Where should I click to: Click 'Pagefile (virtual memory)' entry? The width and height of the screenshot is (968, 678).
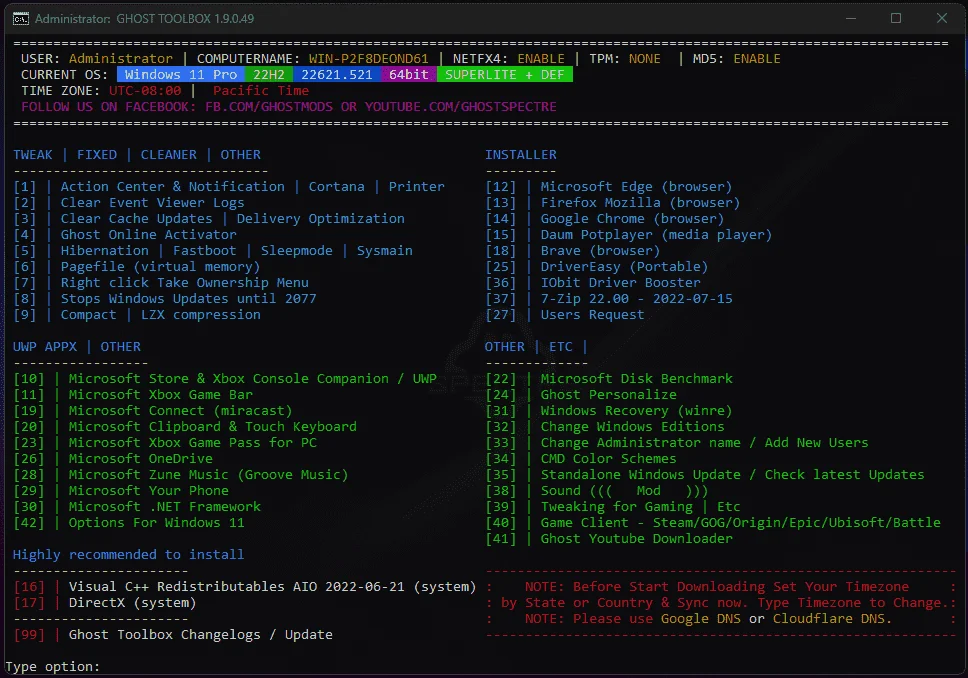pos(161,267)
